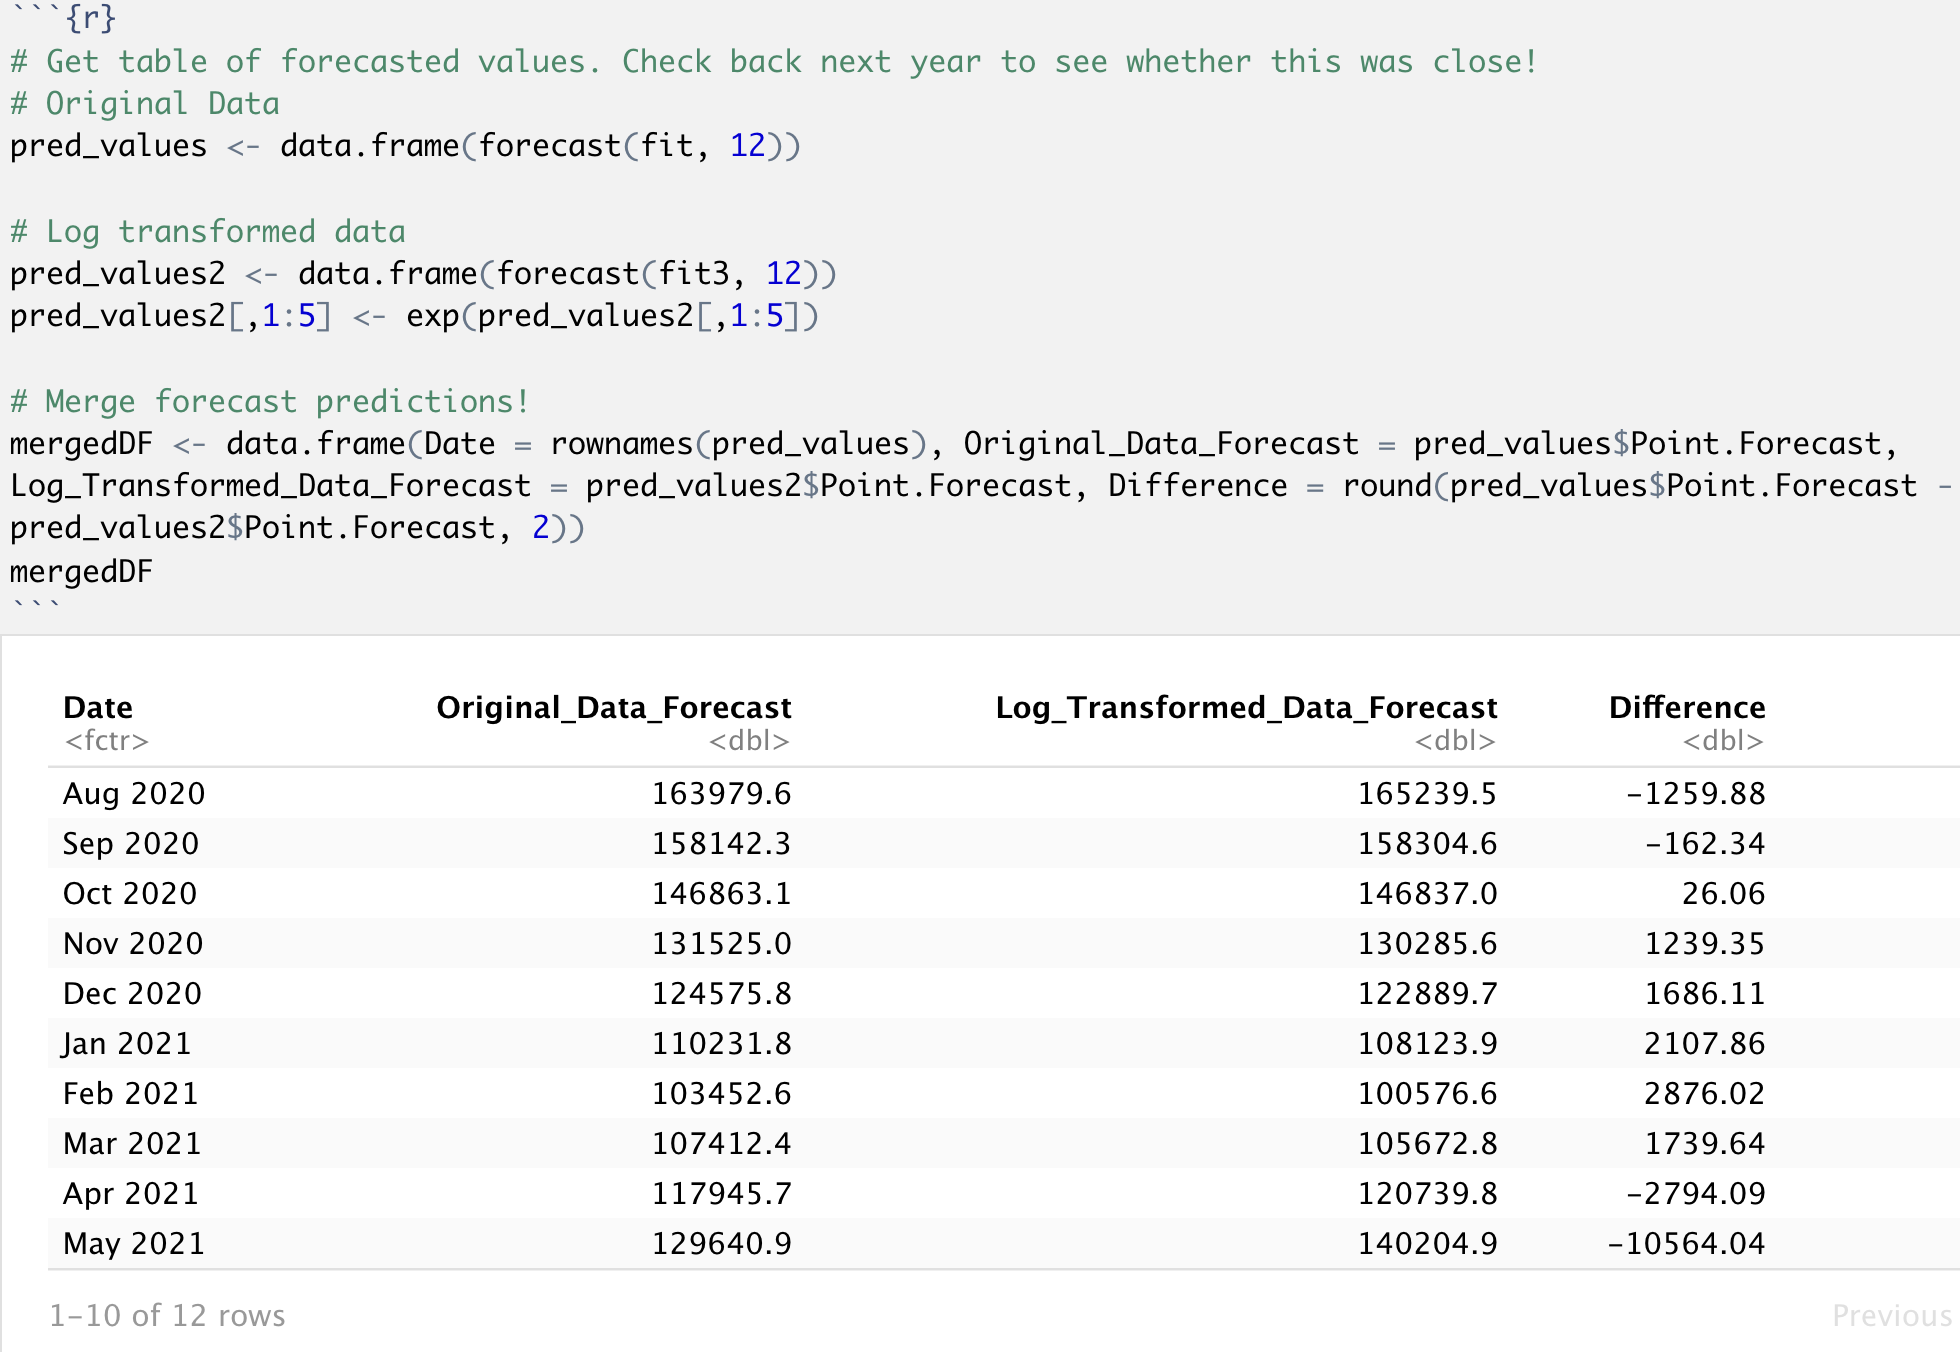Viewport: 1960px width, 1352px height.
Task: Click the '# Merge forecast predictions!' comment
Action: pyautogui.click(x=270, y=401)
